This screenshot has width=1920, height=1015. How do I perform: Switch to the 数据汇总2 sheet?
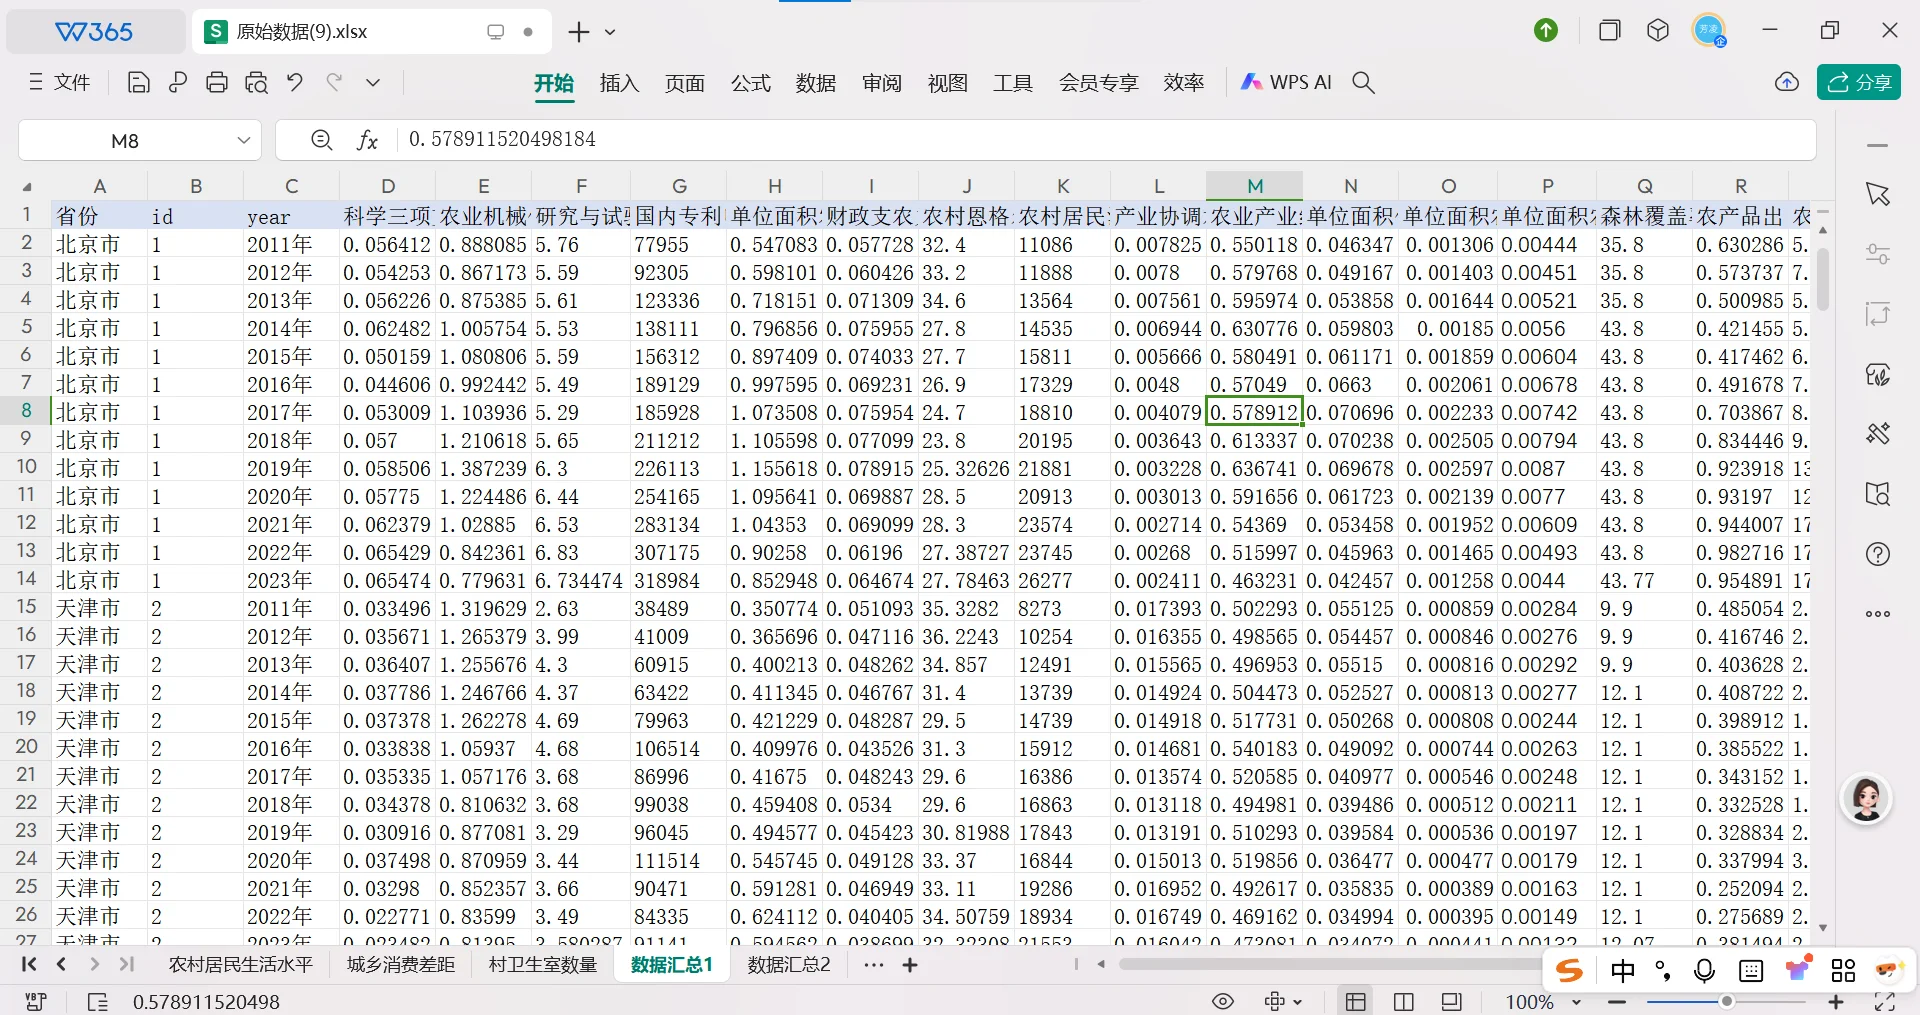(789, 965)
